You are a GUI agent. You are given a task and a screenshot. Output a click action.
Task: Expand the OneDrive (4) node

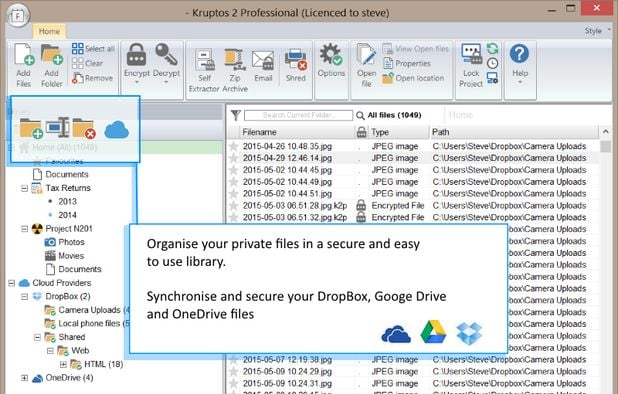(24, 378)
